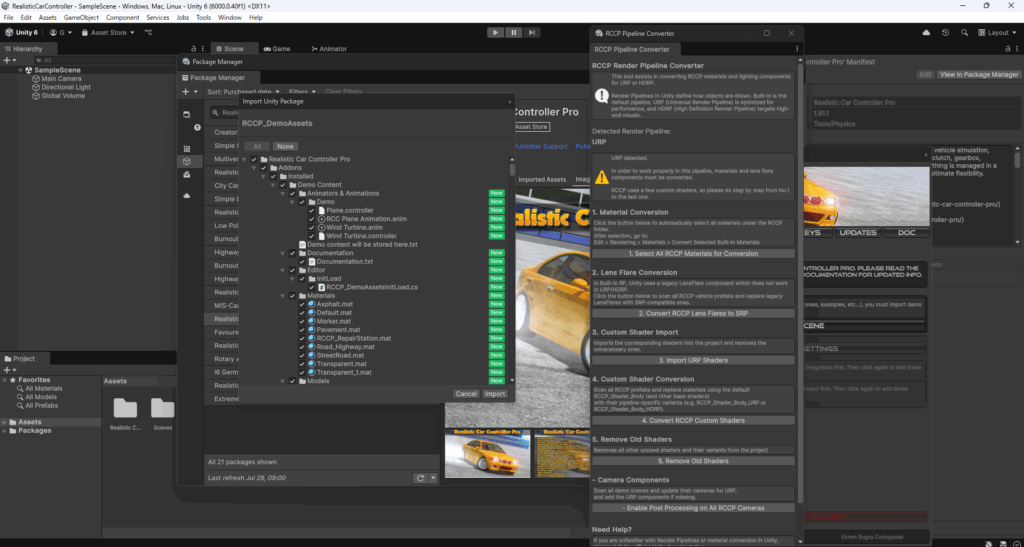
Task: Collapse the Animators & Animations folder
Action: pos(283,194)
